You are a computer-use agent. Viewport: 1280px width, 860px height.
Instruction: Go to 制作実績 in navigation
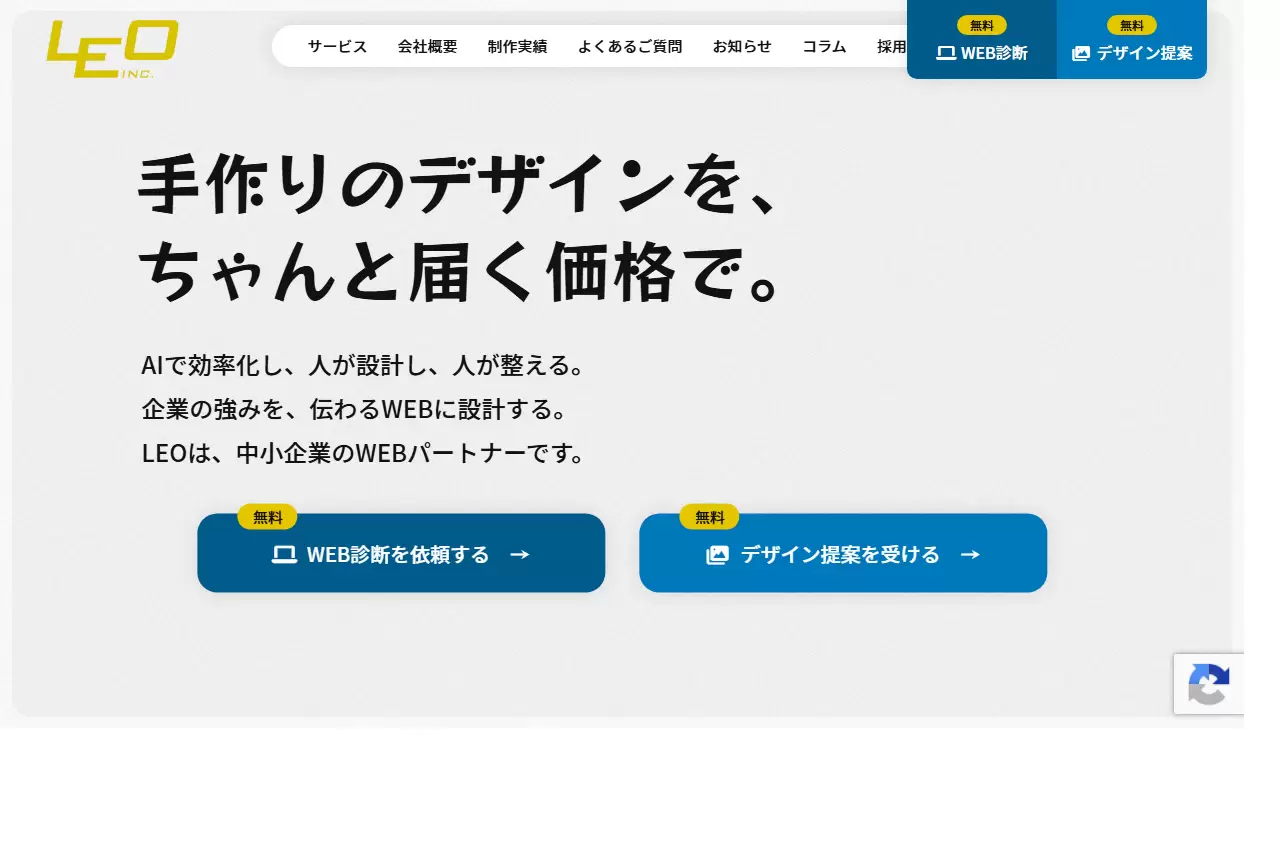(x=518, y=46)
